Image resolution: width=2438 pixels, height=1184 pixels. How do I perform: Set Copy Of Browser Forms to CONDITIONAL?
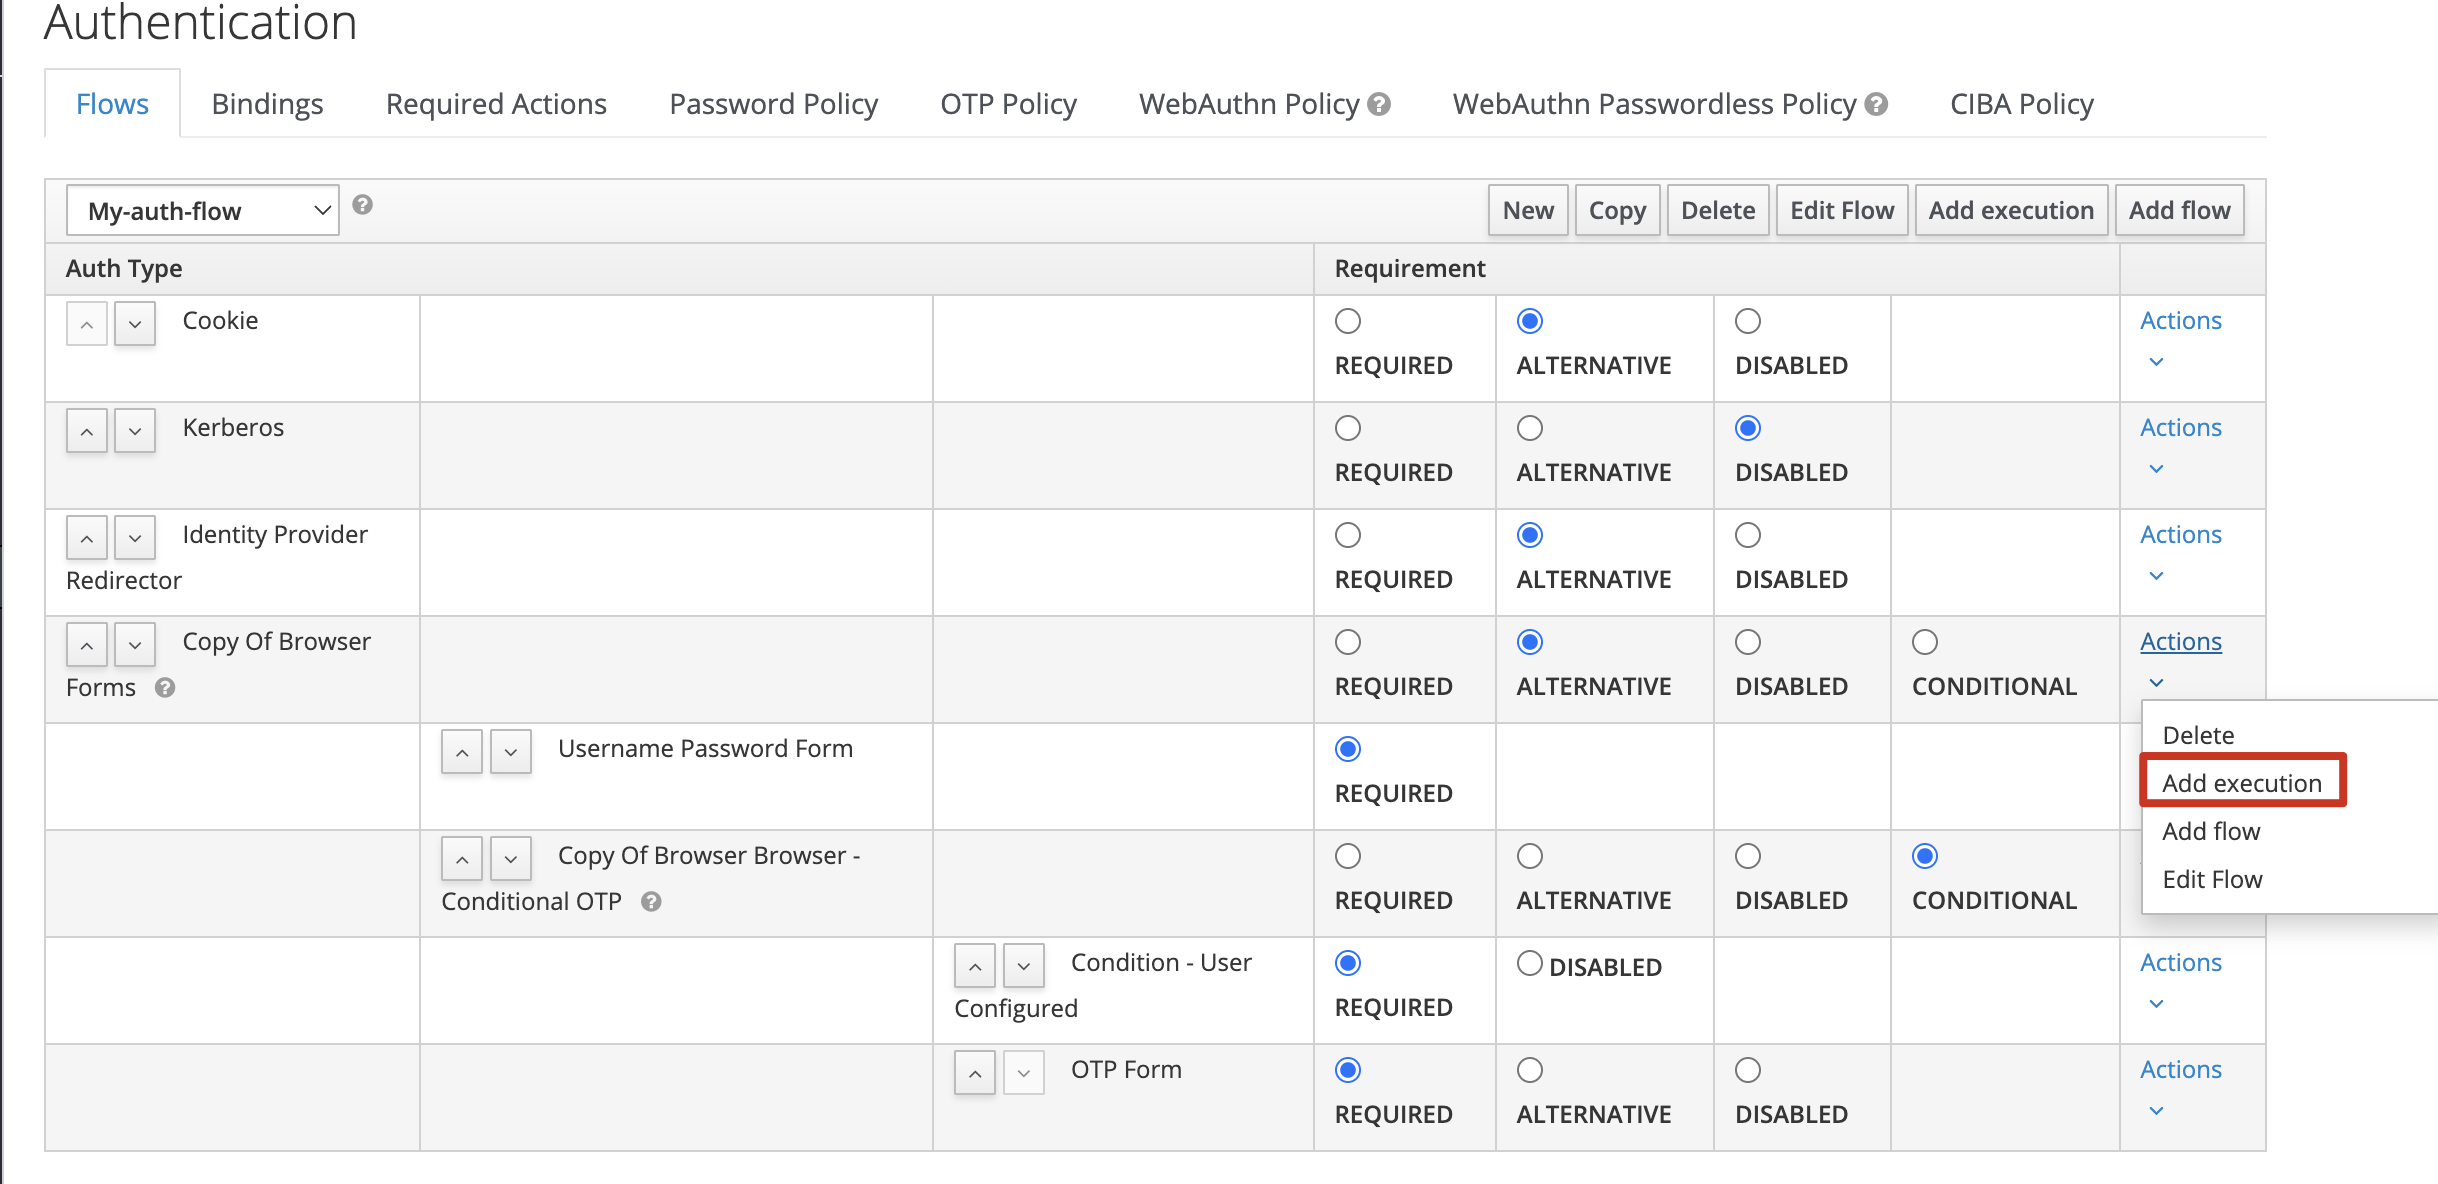tap(1924, 642)
